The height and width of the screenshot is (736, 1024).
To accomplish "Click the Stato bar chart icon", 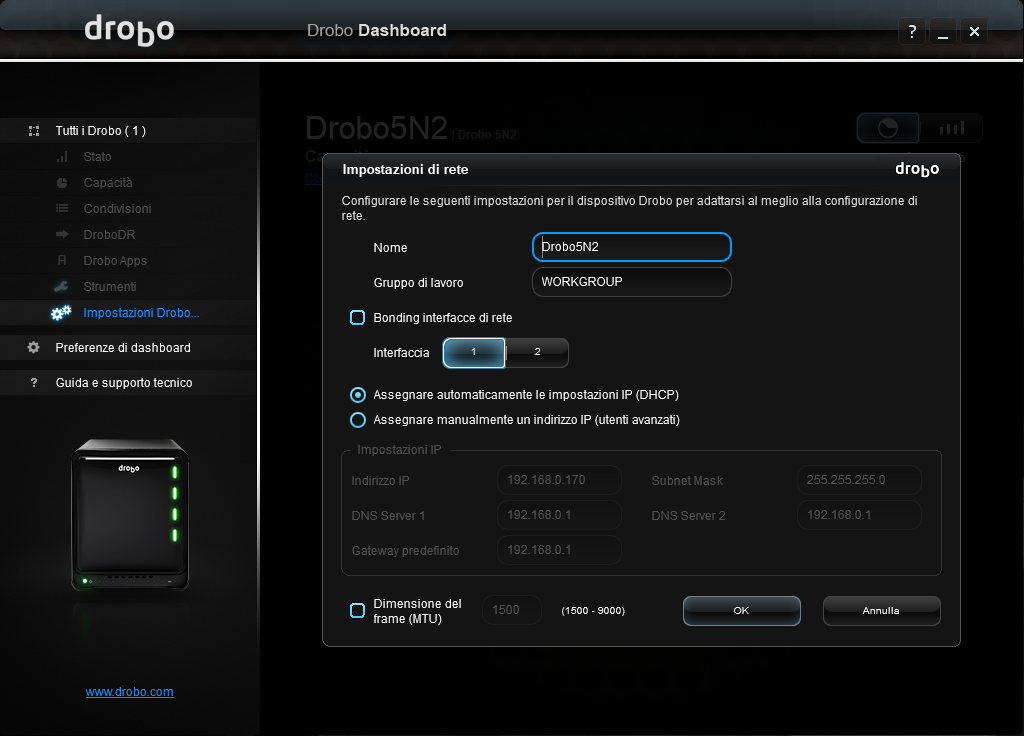I will coord(62,157).
